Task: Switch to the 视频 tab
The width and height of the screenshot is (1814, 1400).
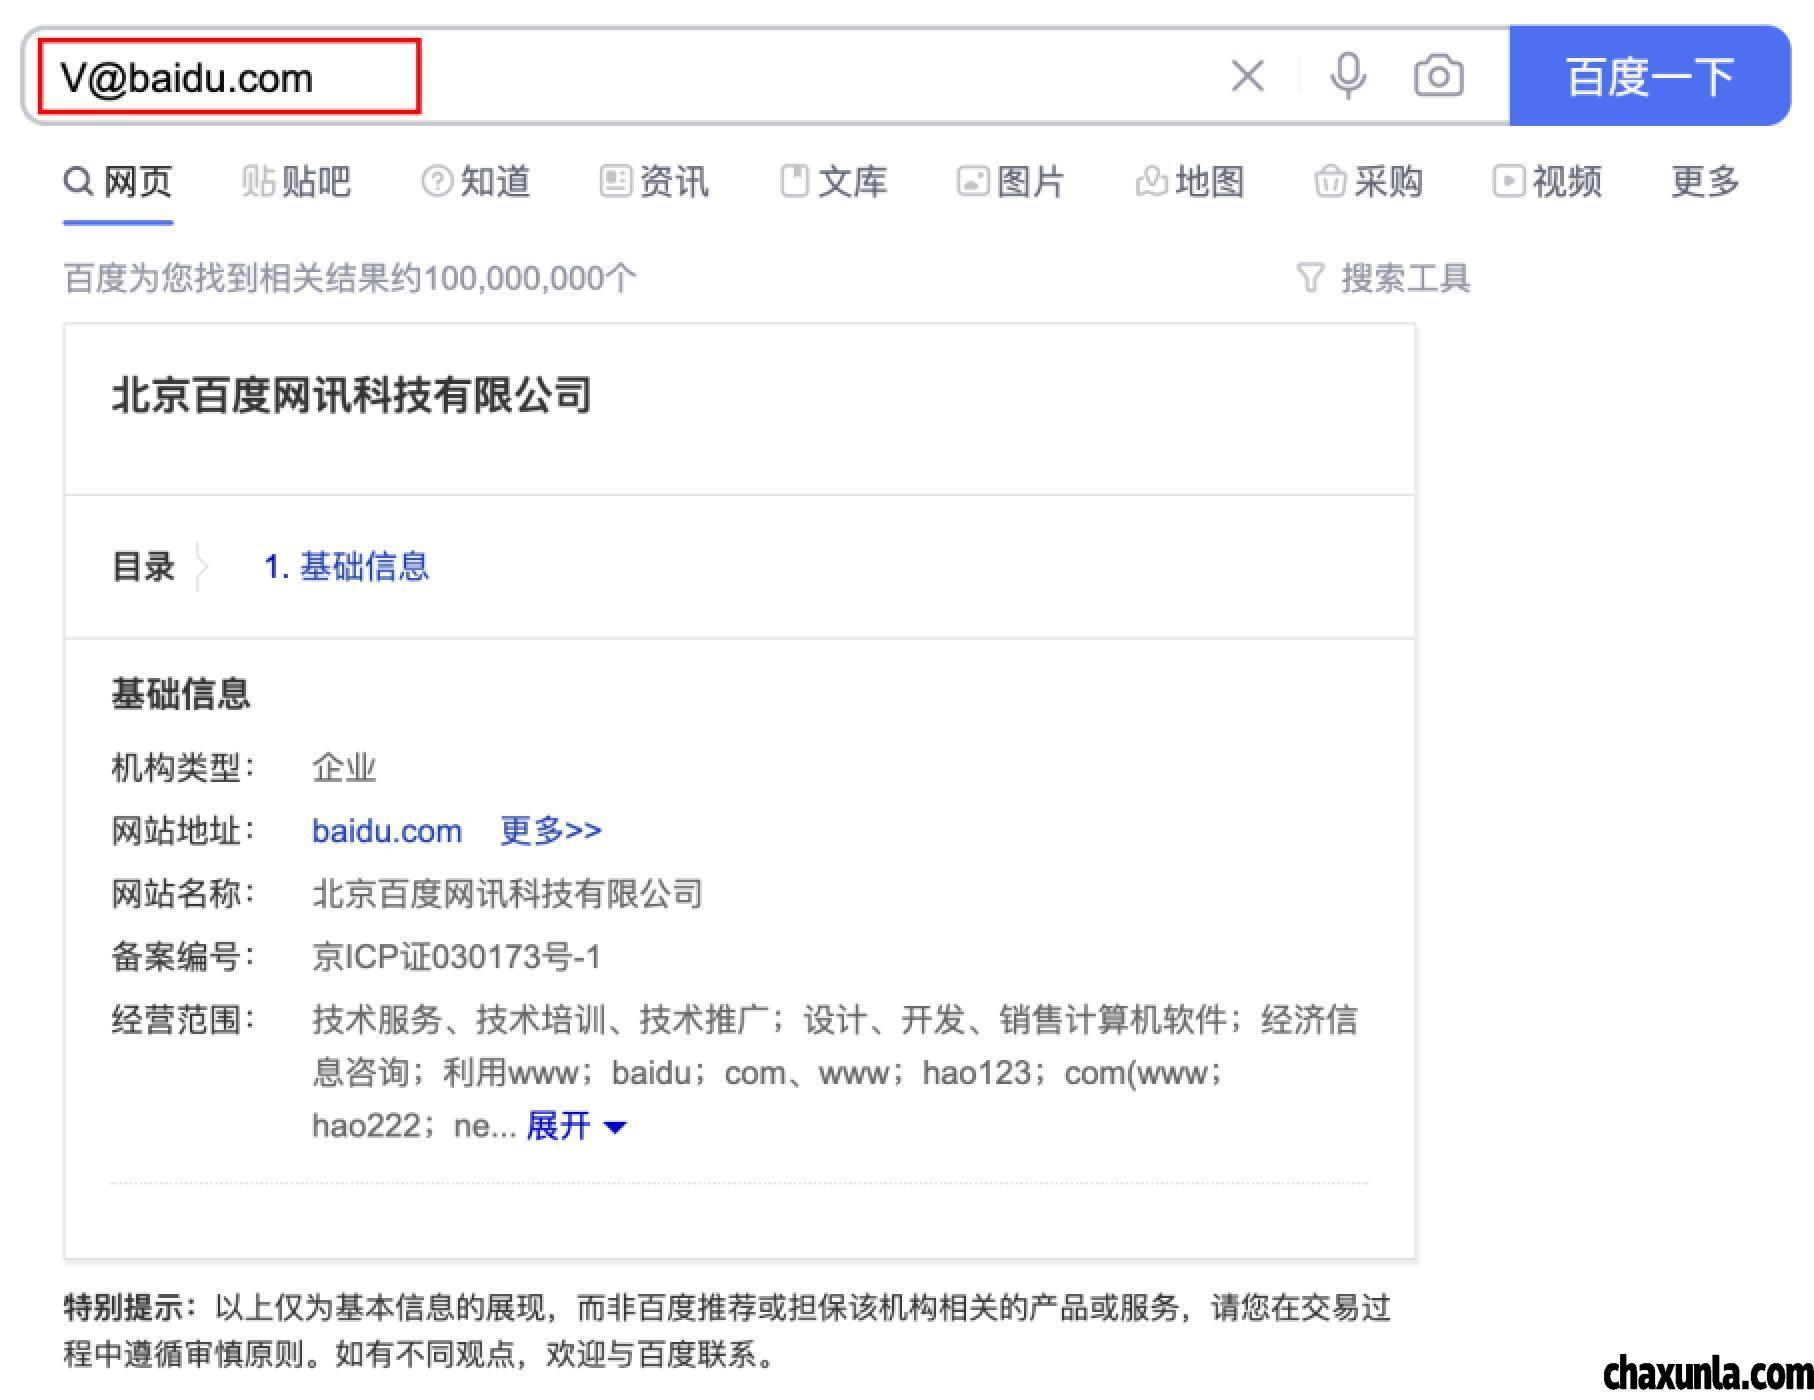Action: point(1550,181)
